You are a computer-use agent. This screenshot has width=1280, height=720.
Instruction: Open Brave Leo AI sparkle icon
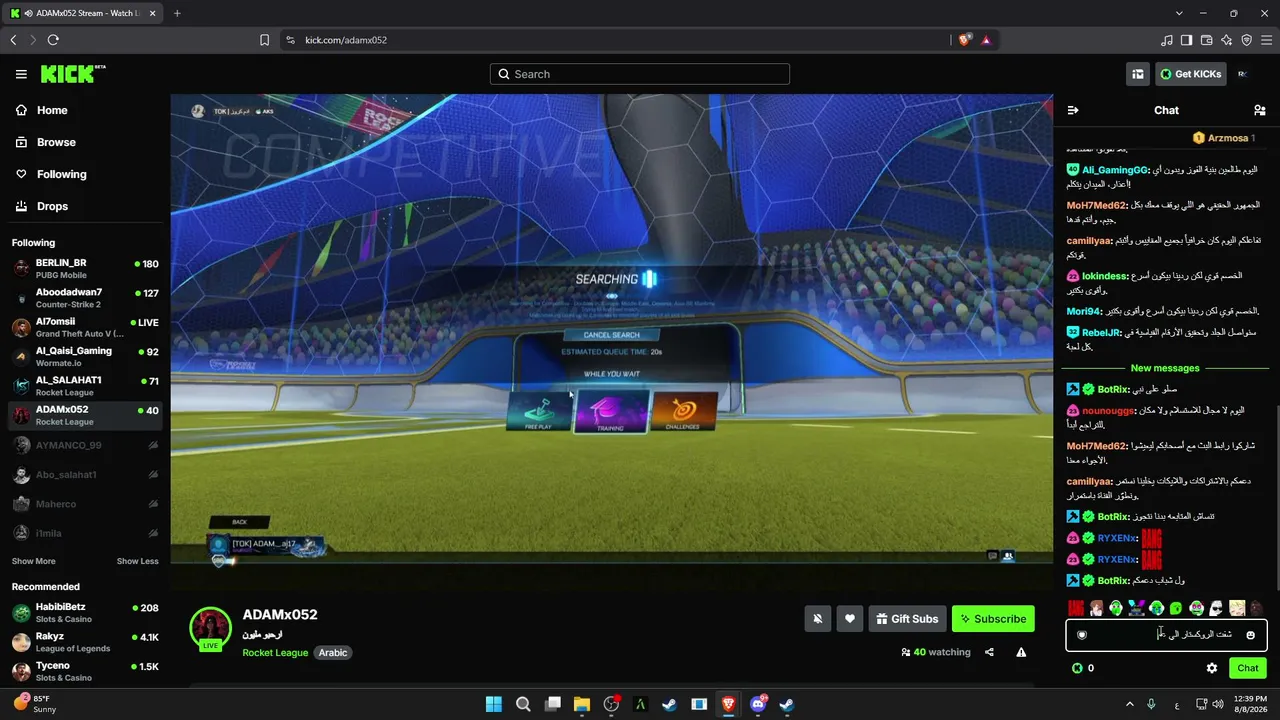1226,40
